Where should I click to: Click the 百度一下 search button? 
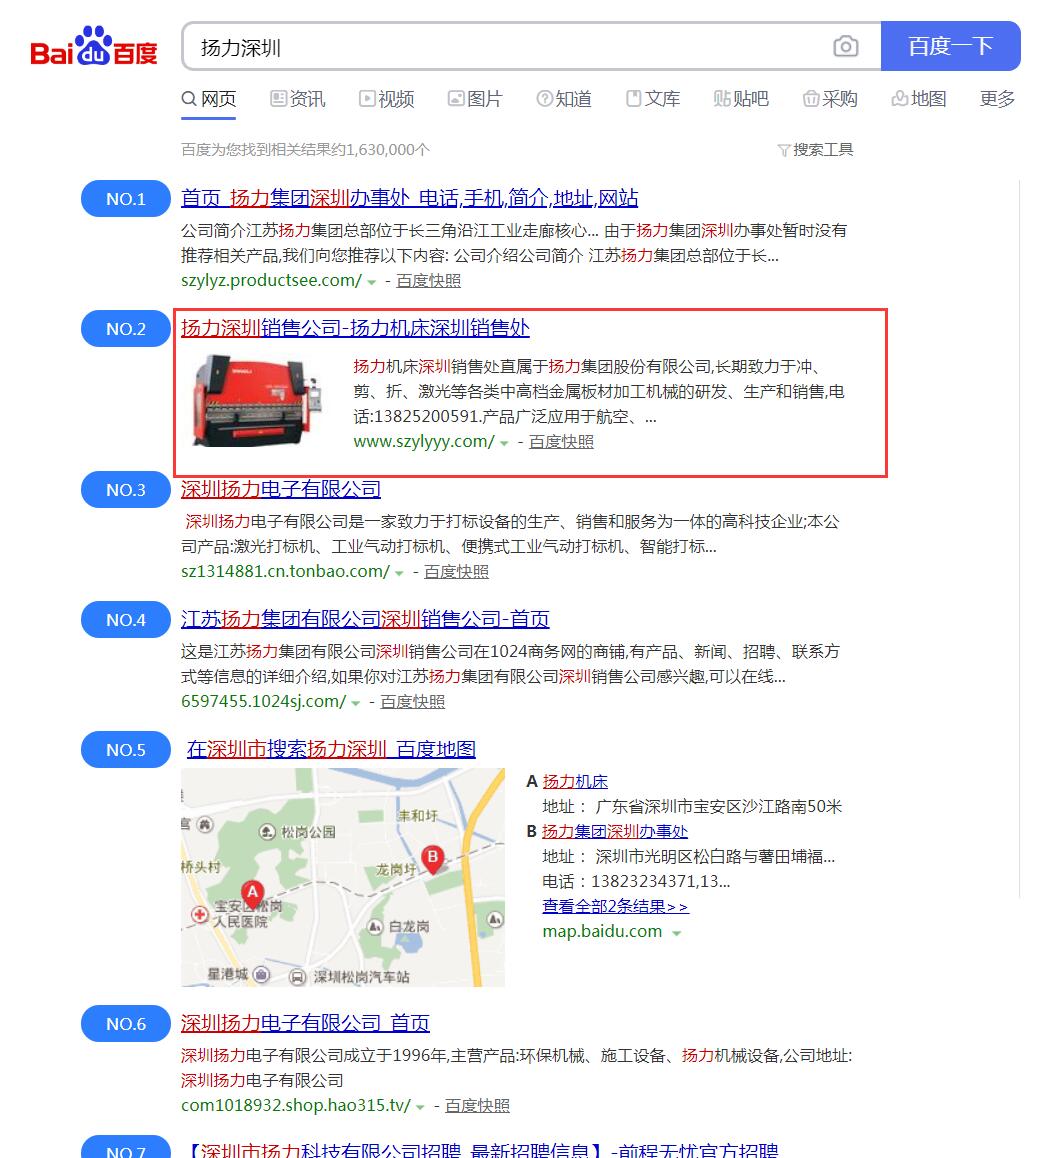pos(950,46)
